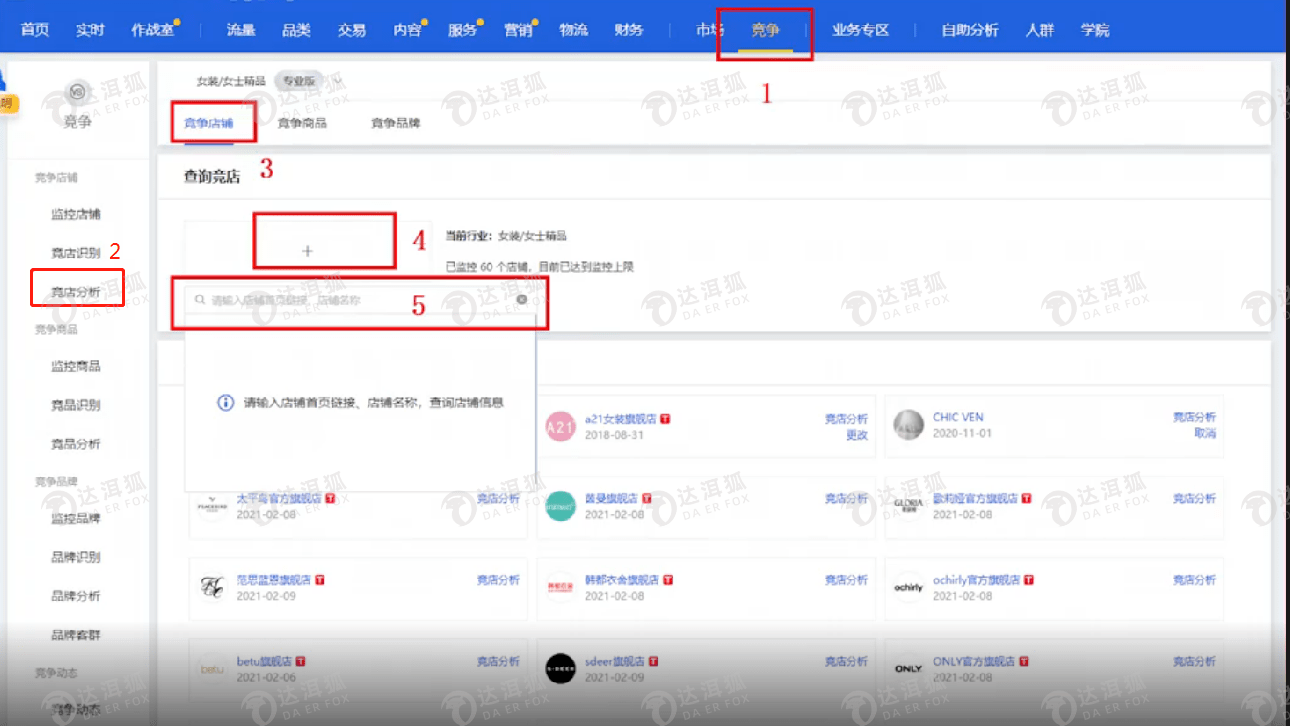Click the CHIC VEN store avatar

pyautogui.click(x=909, y=425)
